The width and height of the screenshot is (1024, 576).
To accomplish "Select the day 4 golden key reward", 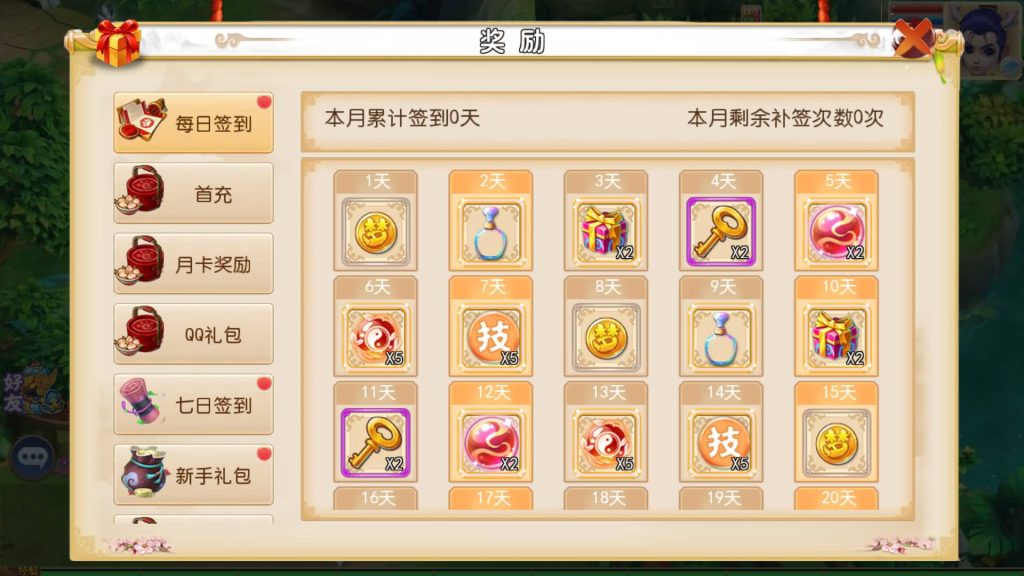I will (x=721, y=232).
